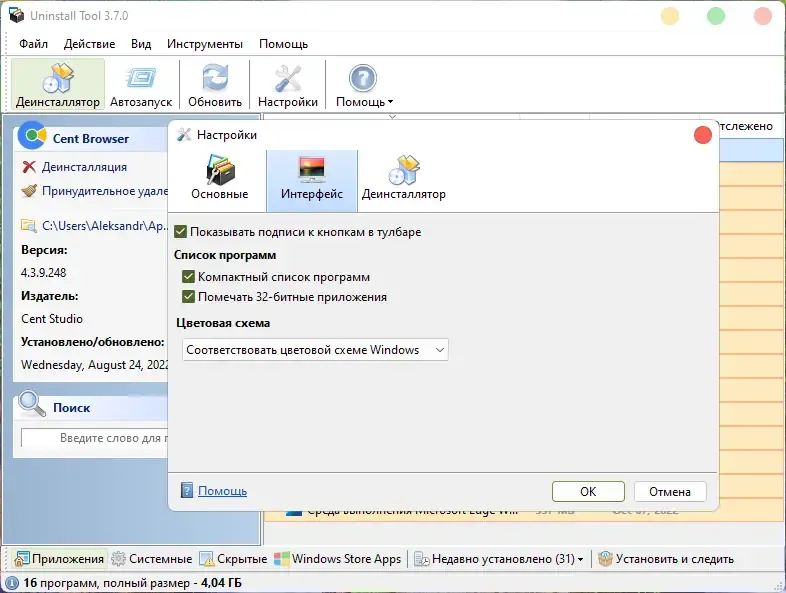Open the Деинсталлятор toolbar section
This screenshot has width=786, height=593.
pos(58,85)
